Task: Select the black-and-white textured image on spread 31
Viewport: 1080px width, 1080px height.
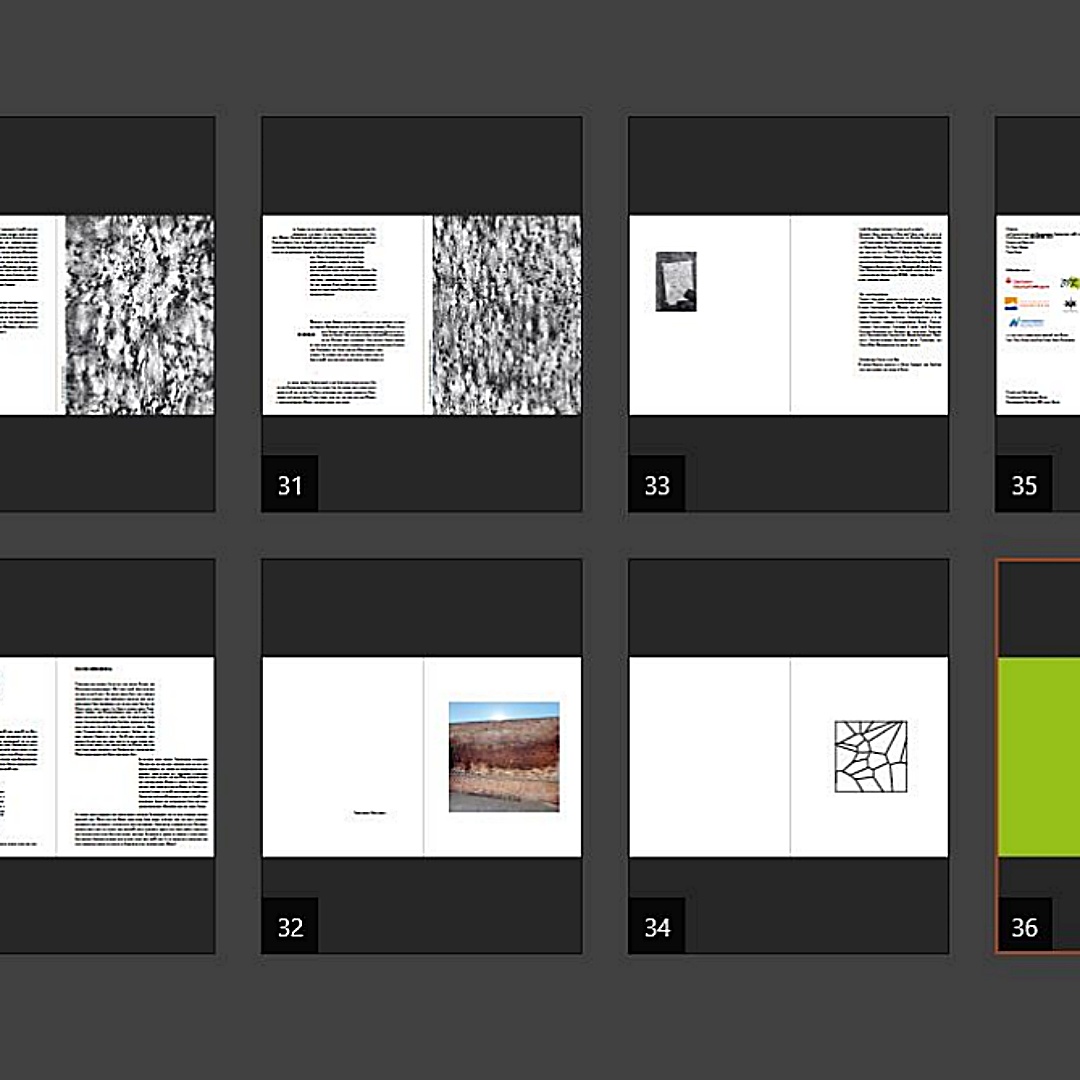Action: pyautogui.click(x=506, y=314)
